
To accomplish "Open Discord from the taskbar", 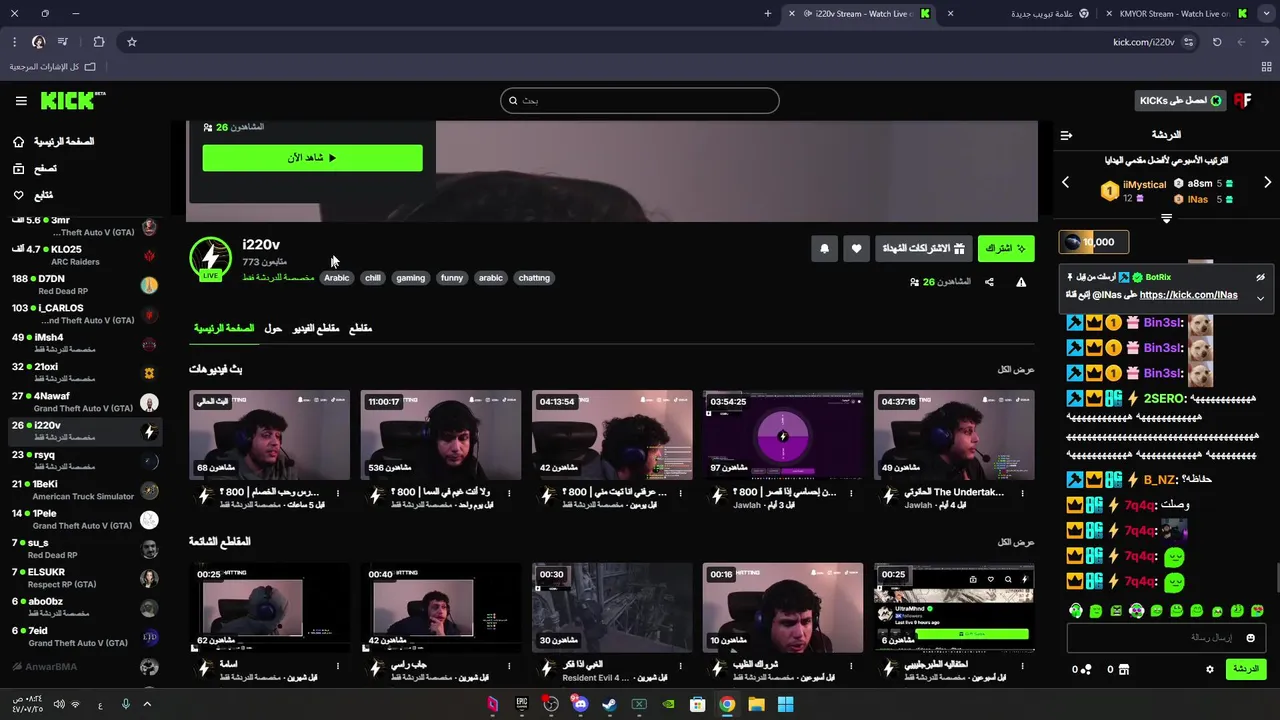I will click(580, 704).
